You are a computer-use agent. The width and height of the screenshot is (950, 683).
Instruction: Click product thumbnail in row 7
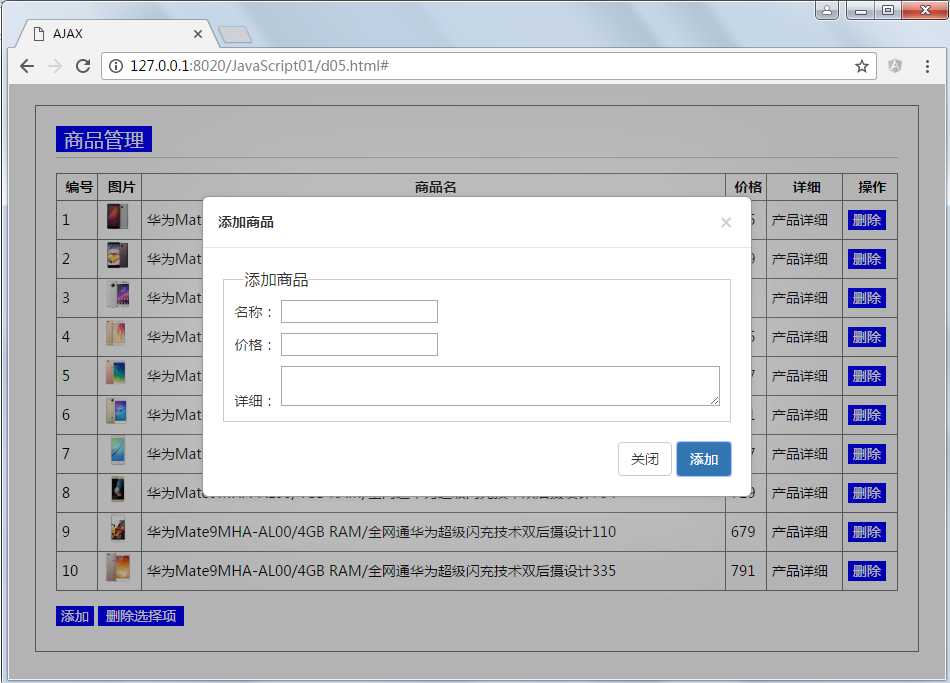tap(117, 450)
